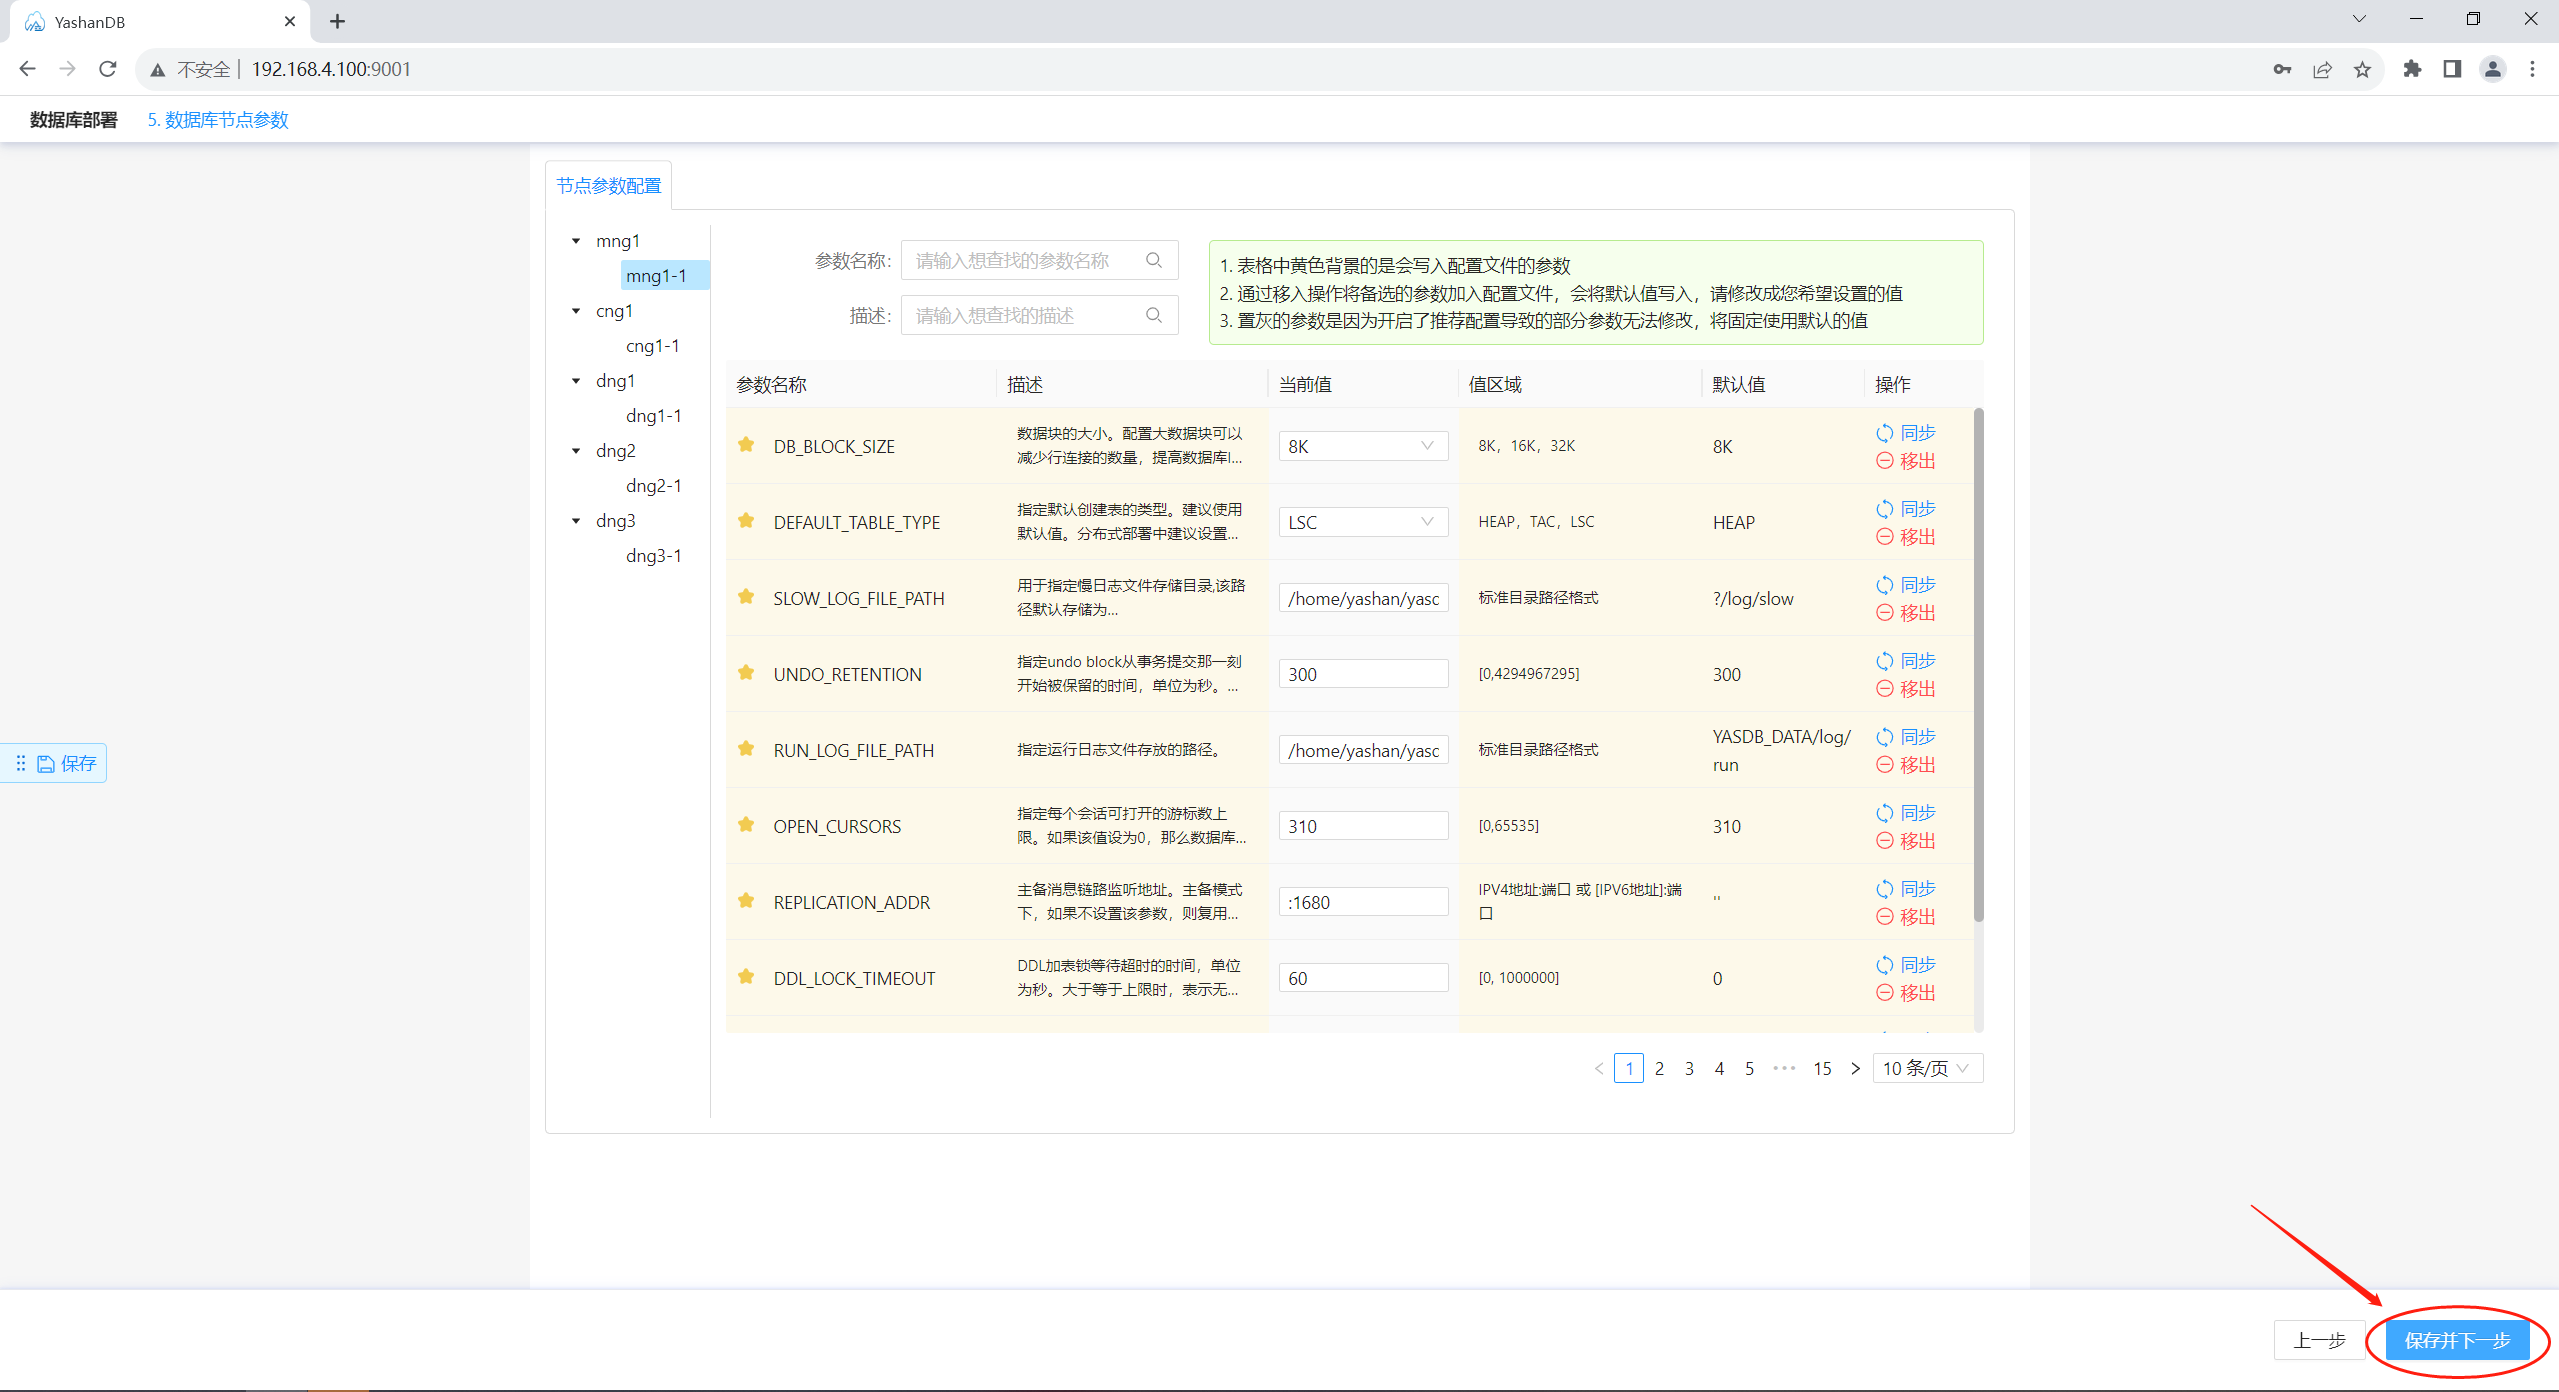Select the dng2-1 node
Screen dimensions: 2559x1392
pos(654,486)
